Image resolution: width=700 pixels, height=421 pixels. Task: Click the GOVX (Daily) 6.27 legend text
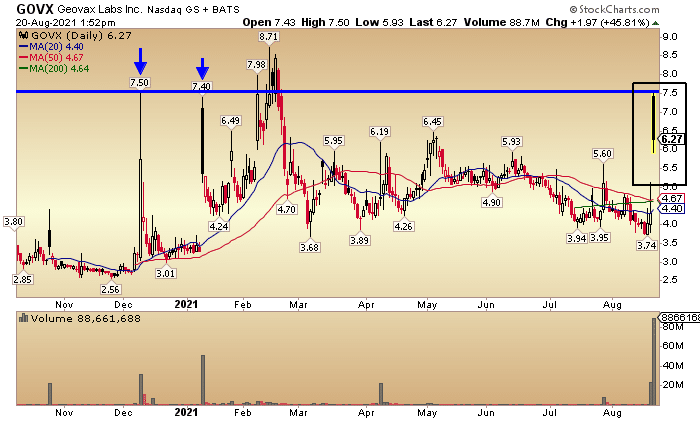pos(81,36)
